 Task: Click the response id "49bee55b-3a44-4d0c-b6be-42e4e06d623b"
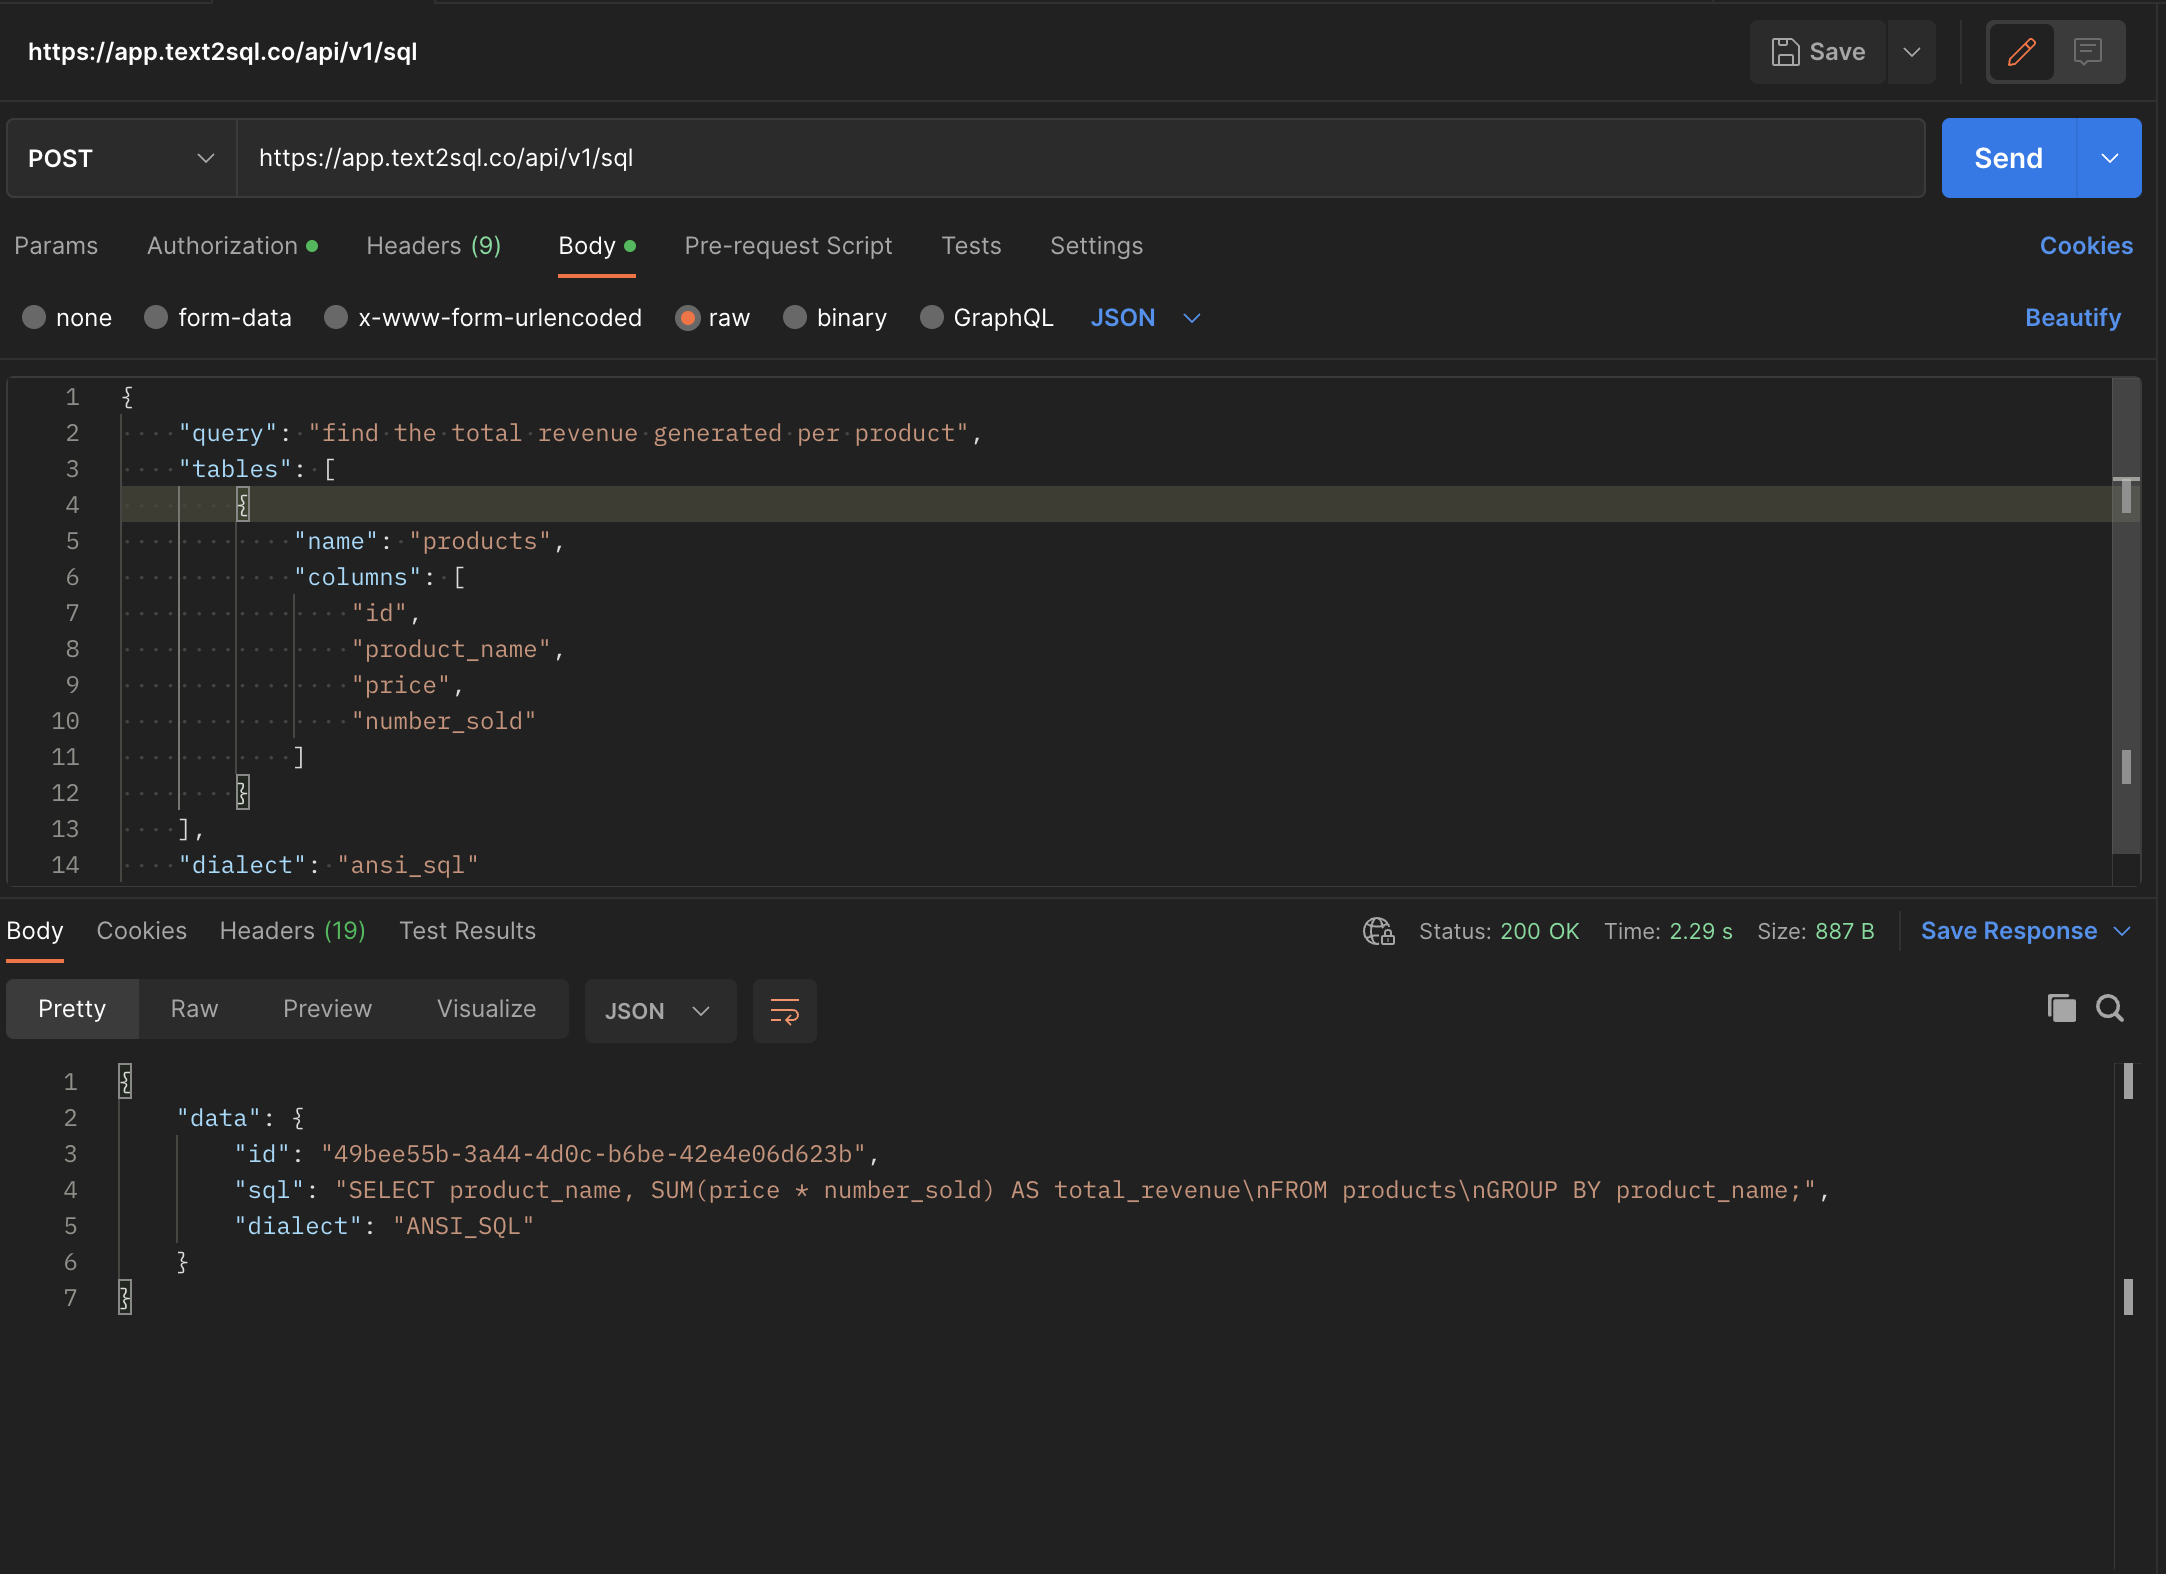pyautogui.click(x=593, y=1154)
